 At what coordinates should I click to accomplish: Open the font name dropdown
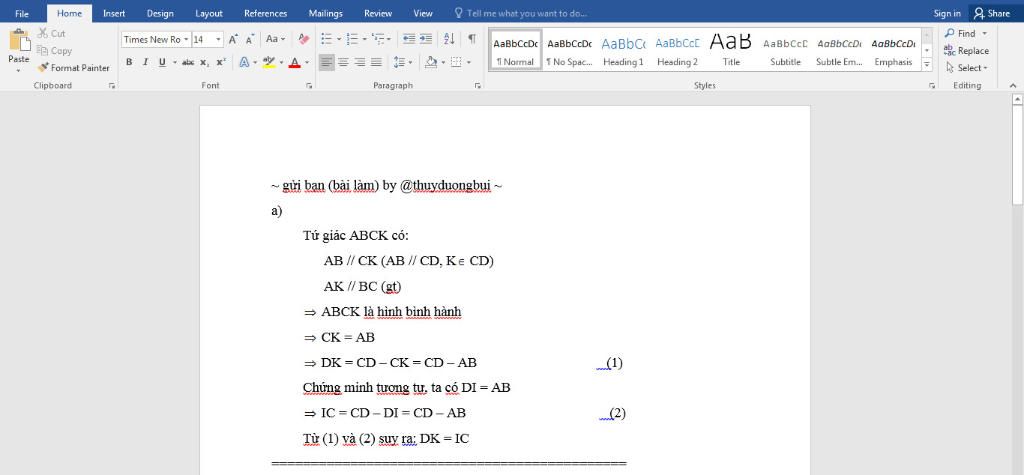point(185,39)
